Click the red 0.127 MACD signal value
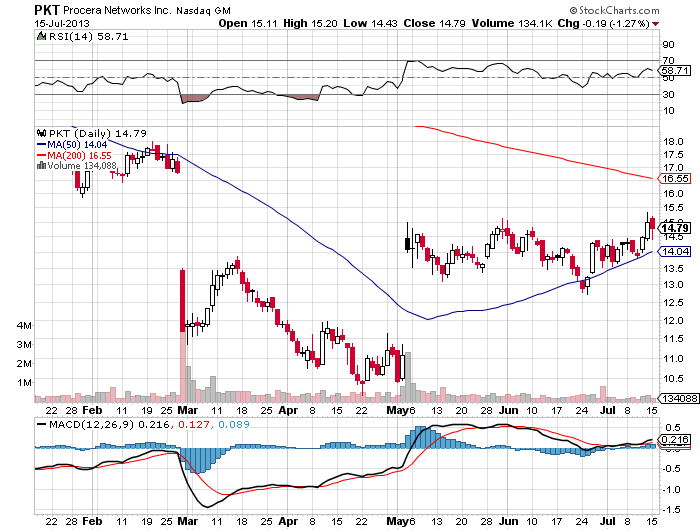 coord(193,424)
